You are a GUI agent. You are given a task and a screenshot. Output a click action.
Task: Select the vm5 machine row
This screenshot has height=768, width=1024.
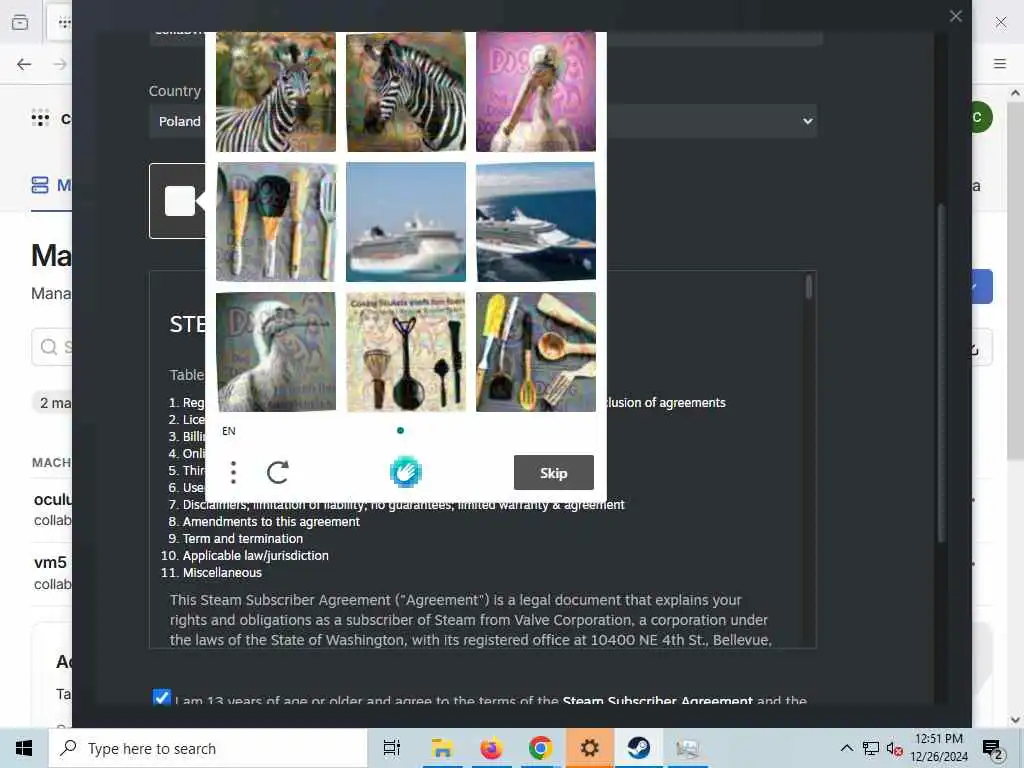52,573
